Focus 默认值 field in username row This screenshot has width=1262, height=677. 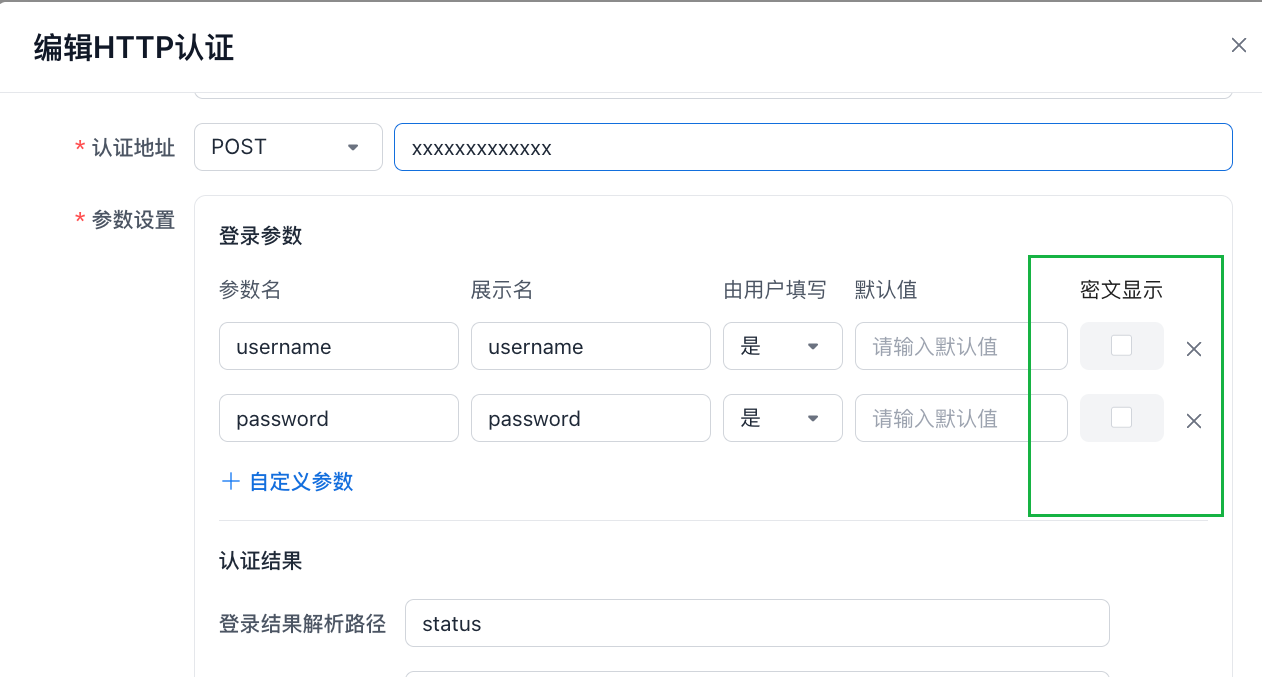960,346
